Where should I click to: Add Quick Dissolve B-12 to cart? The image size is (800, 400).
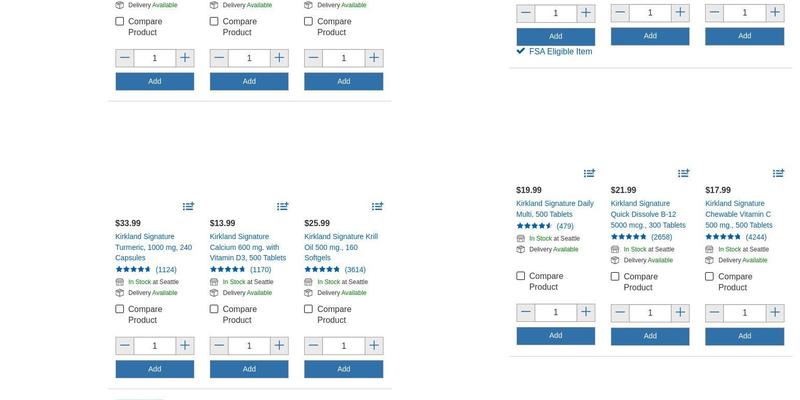650,336
